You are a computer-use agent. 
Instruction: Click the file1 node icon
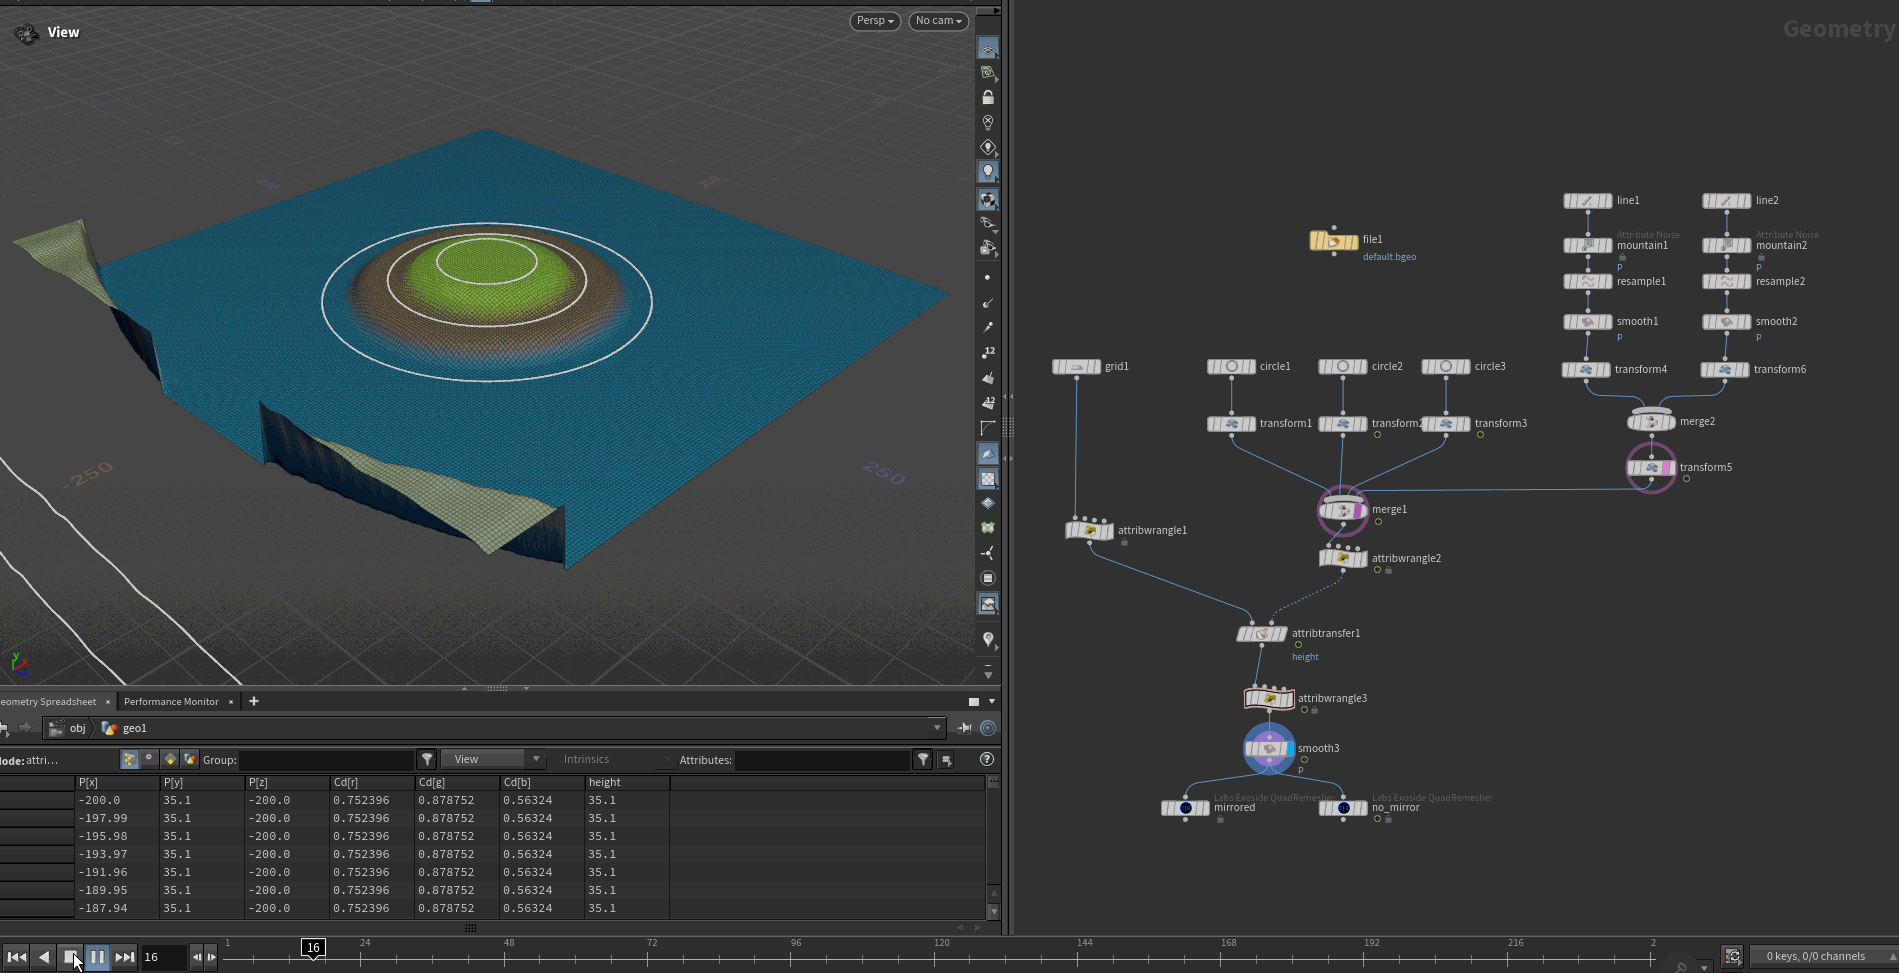1334,241
